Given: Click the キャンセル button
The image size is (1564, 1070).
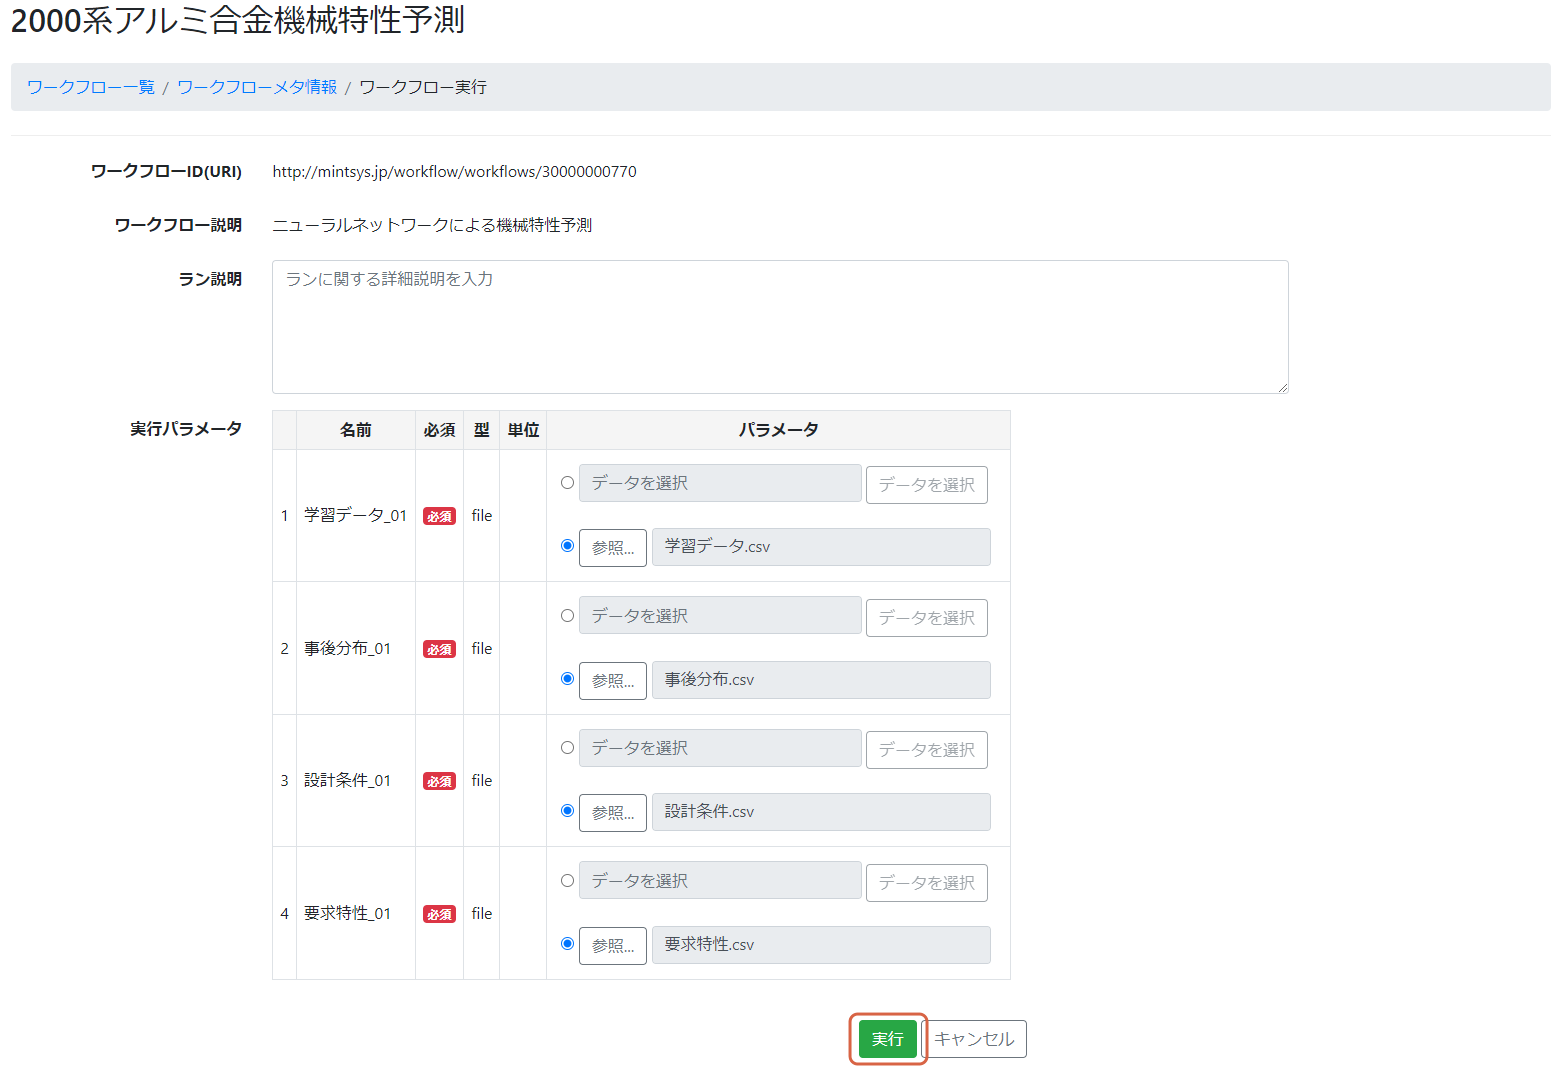Looking at the screenshot, I should [974, 1039].
